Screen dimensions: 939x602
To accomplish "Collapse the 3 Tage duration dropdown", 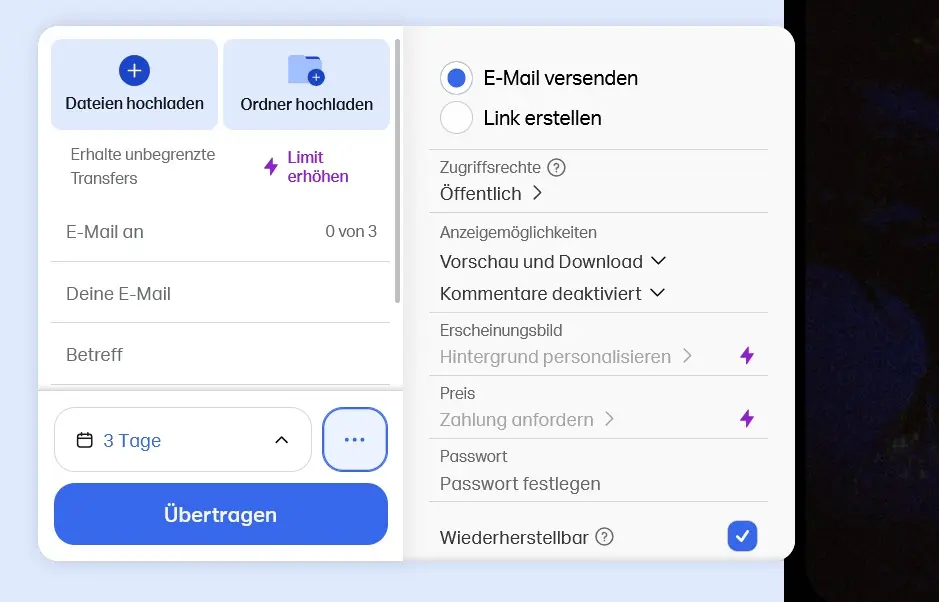I will (284, 437).
